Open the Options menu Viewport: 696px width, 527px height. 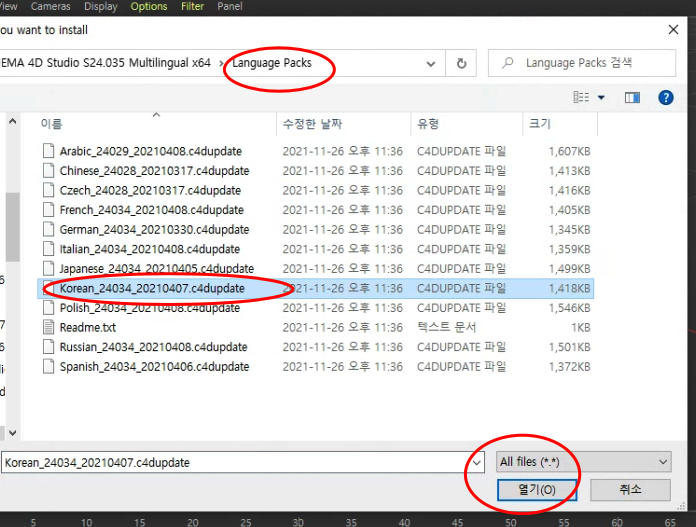point(149,7)
